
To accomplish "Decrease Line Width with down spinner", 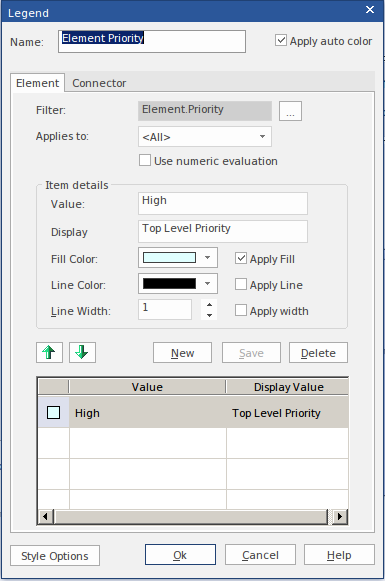I will tap(209, 315).
